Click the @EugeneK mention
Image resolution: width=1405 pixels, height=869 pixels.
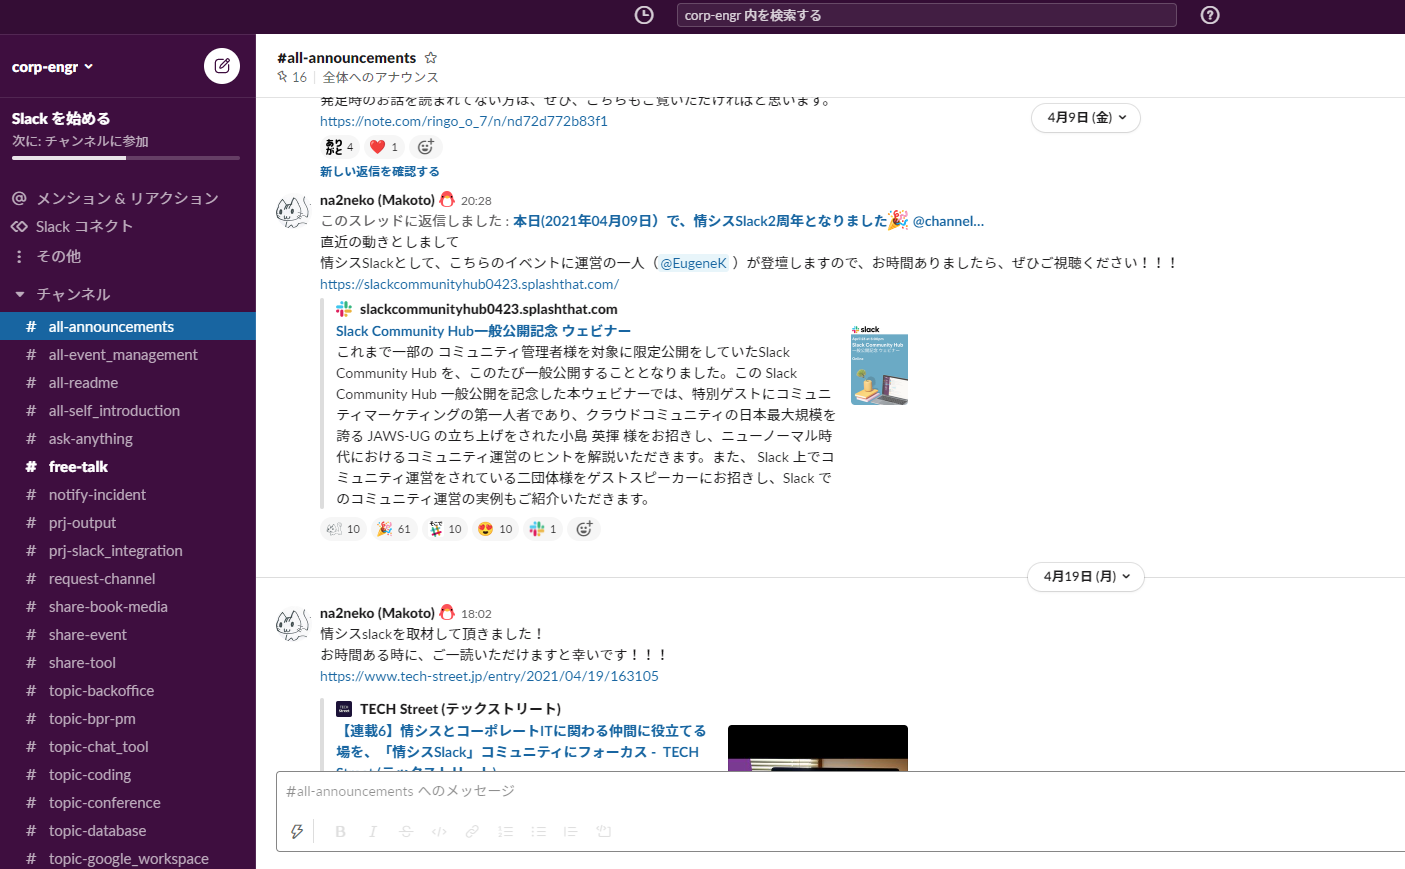click(693, 263)
